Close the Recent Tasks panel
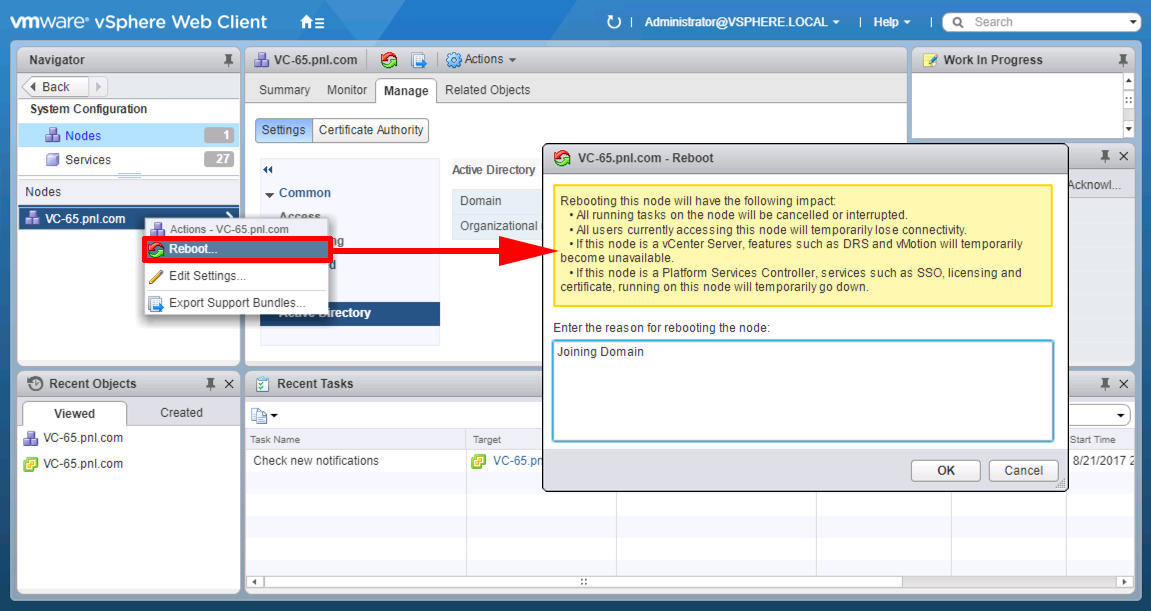This screenshot has width=1151, height=611. pyautogui.click(x=1123, y=384)
